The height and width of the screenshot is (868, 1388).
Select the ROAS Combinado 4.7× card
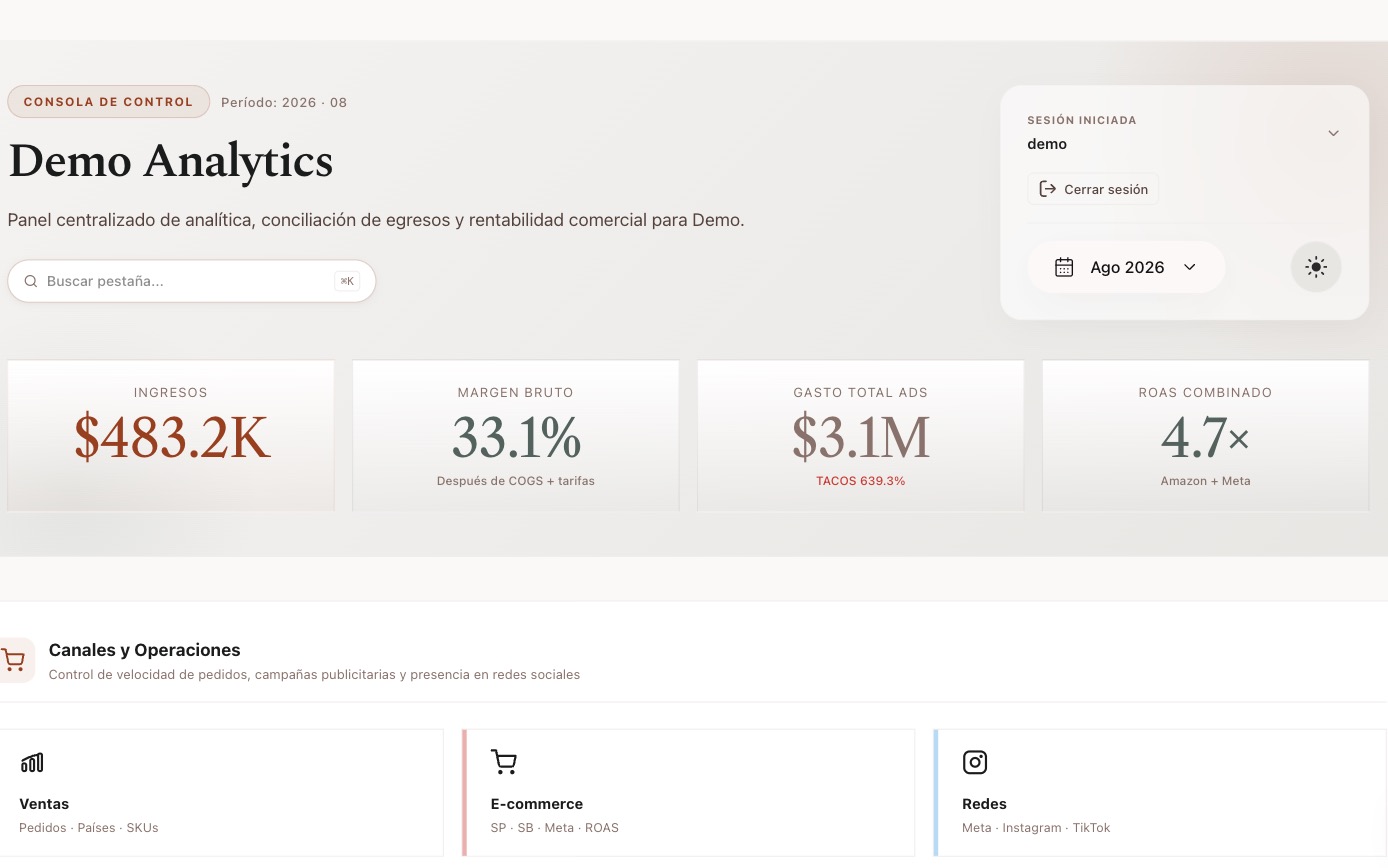point(1206,436)
